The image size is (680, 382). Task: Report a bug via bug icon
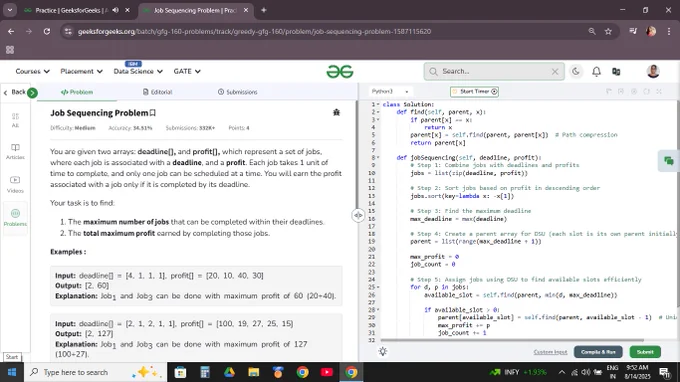tap(336, 112)
